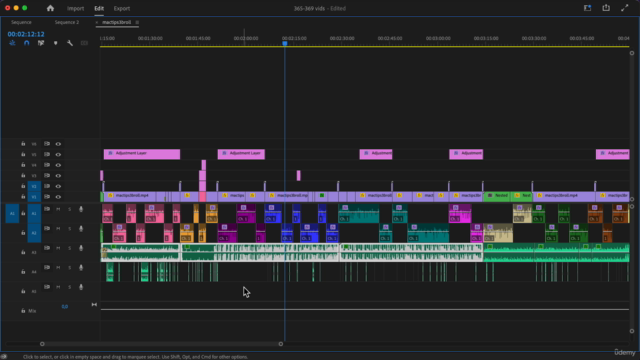
Task: Mute audio track A2
Action: (x=58, y=229)
